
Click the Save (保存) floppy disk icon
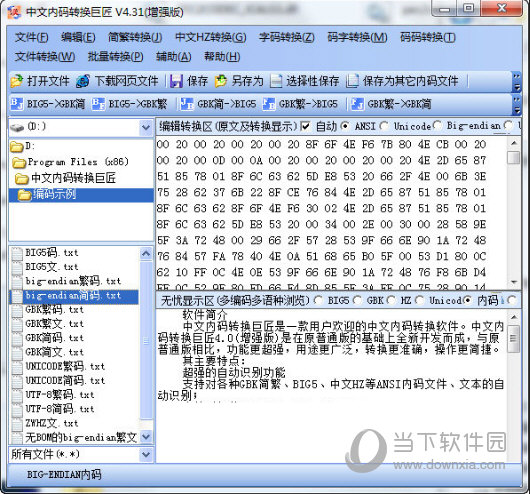coord(176,81)
